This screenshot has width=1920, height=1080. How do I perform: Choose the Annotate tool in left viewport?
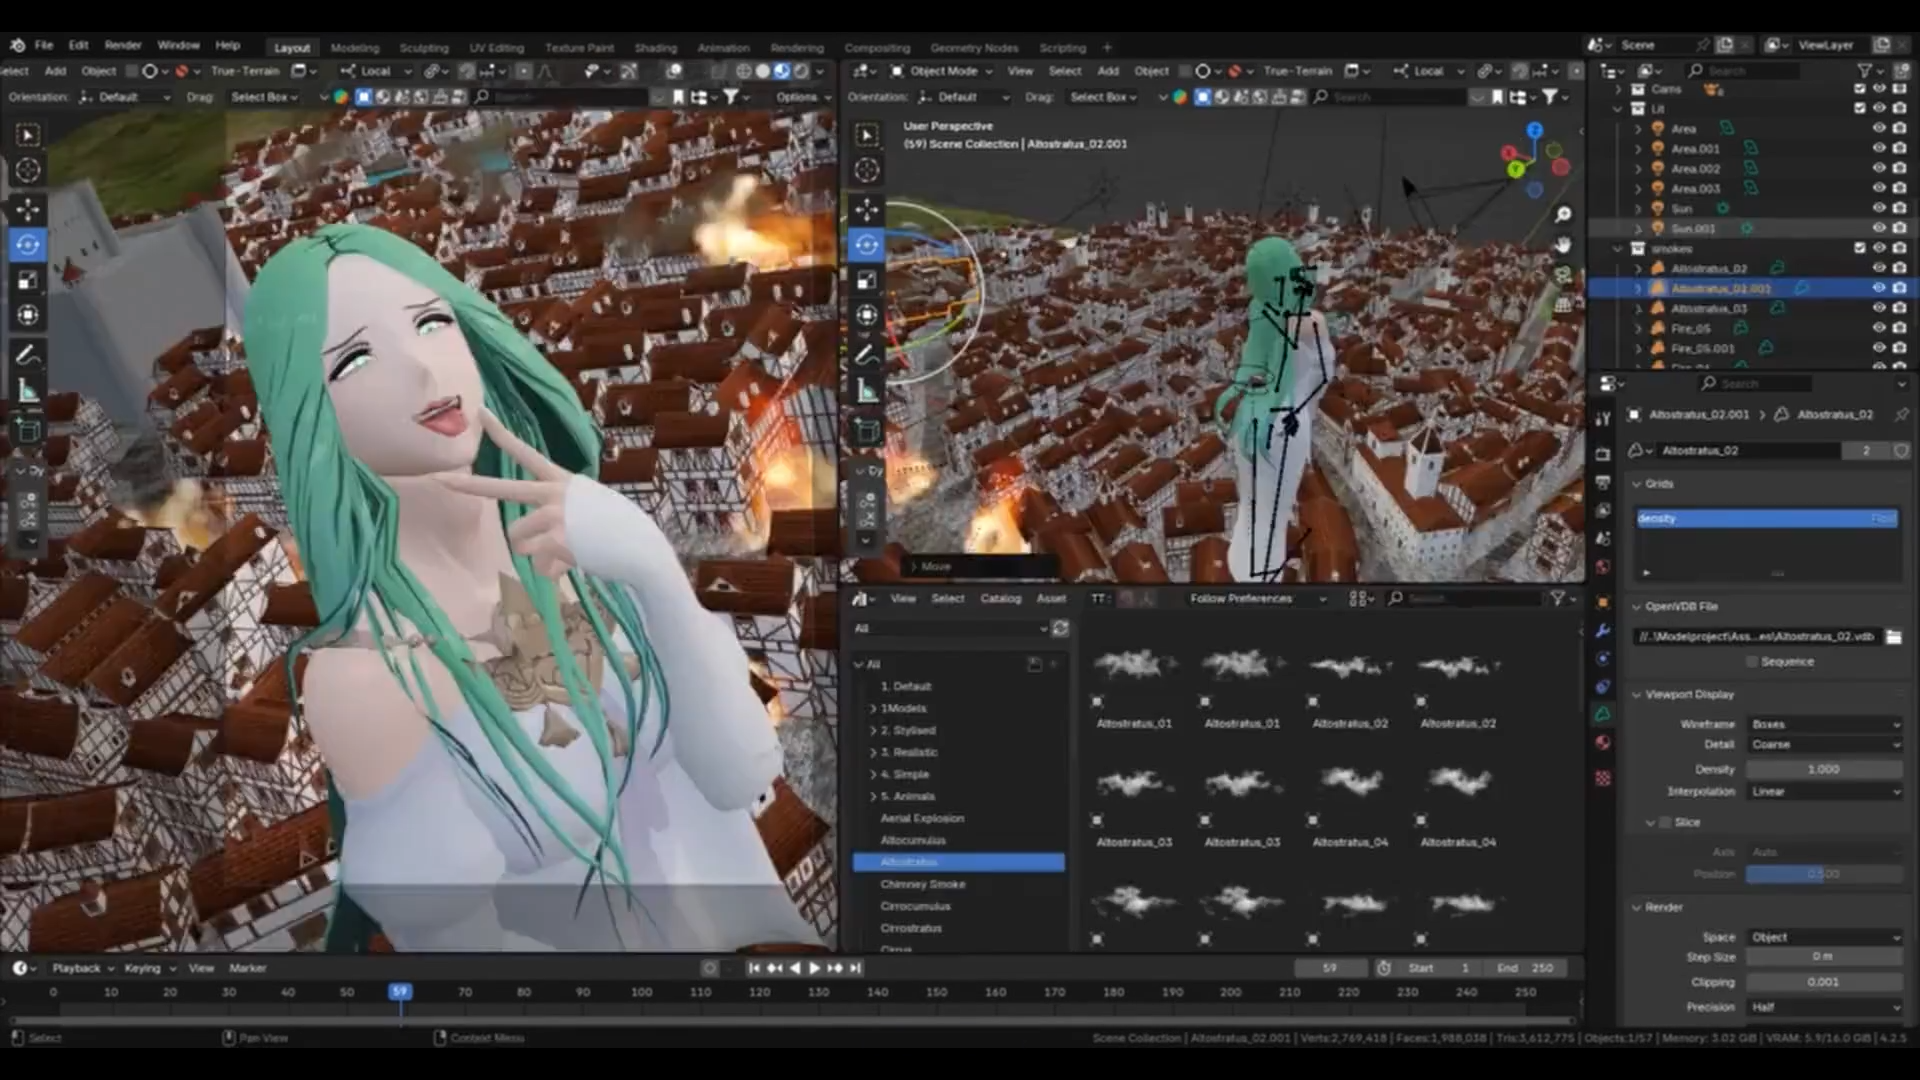pos(28,354)
